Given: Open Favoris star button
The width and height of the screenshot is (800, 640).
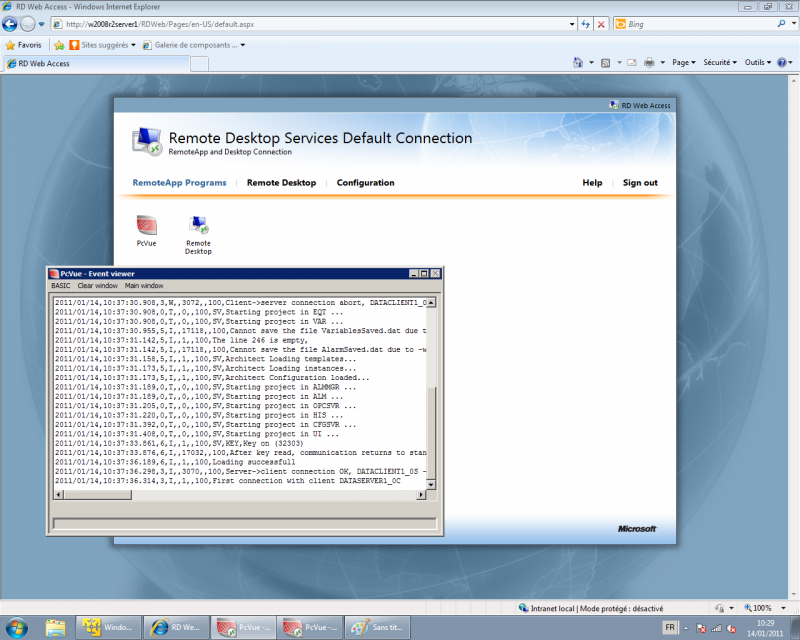Looking at the screenshot, I should 23,45.
